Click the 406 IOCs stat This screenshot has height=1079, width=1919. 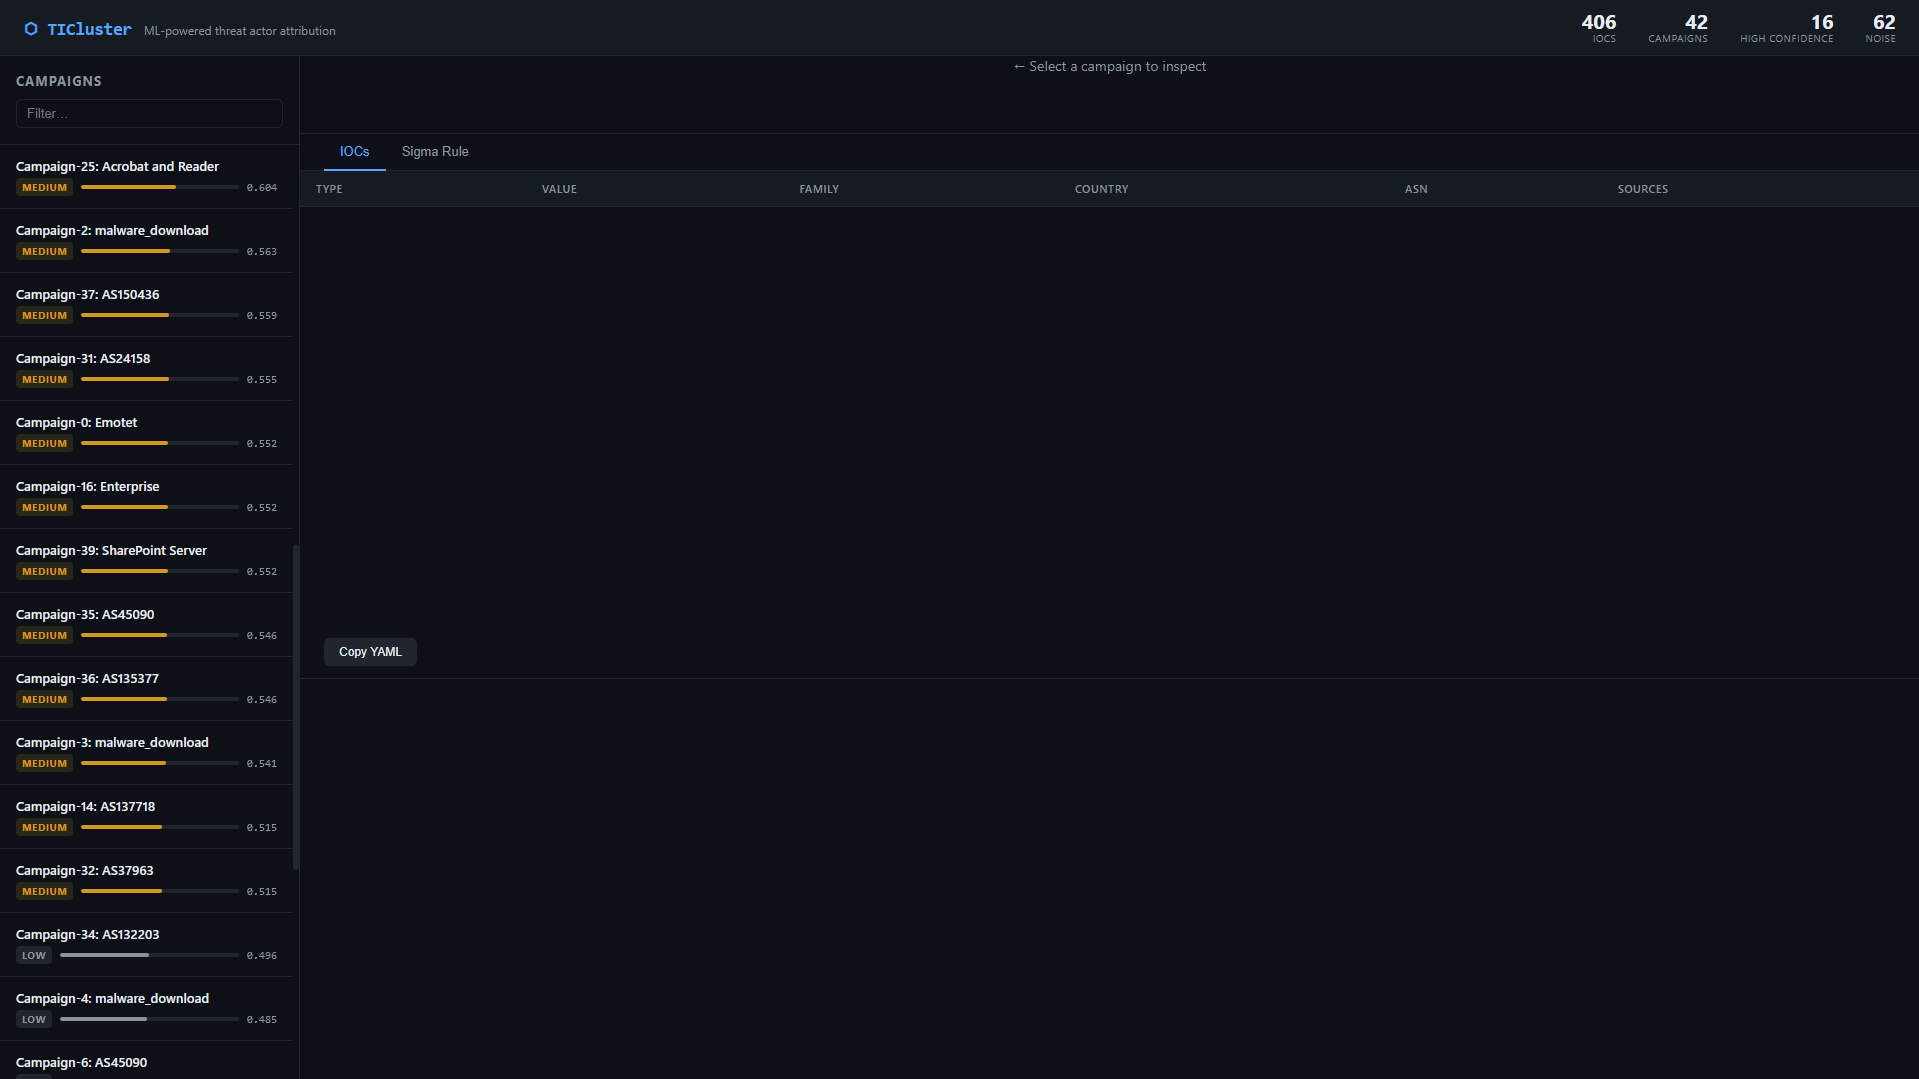[x=1598, y=28]
